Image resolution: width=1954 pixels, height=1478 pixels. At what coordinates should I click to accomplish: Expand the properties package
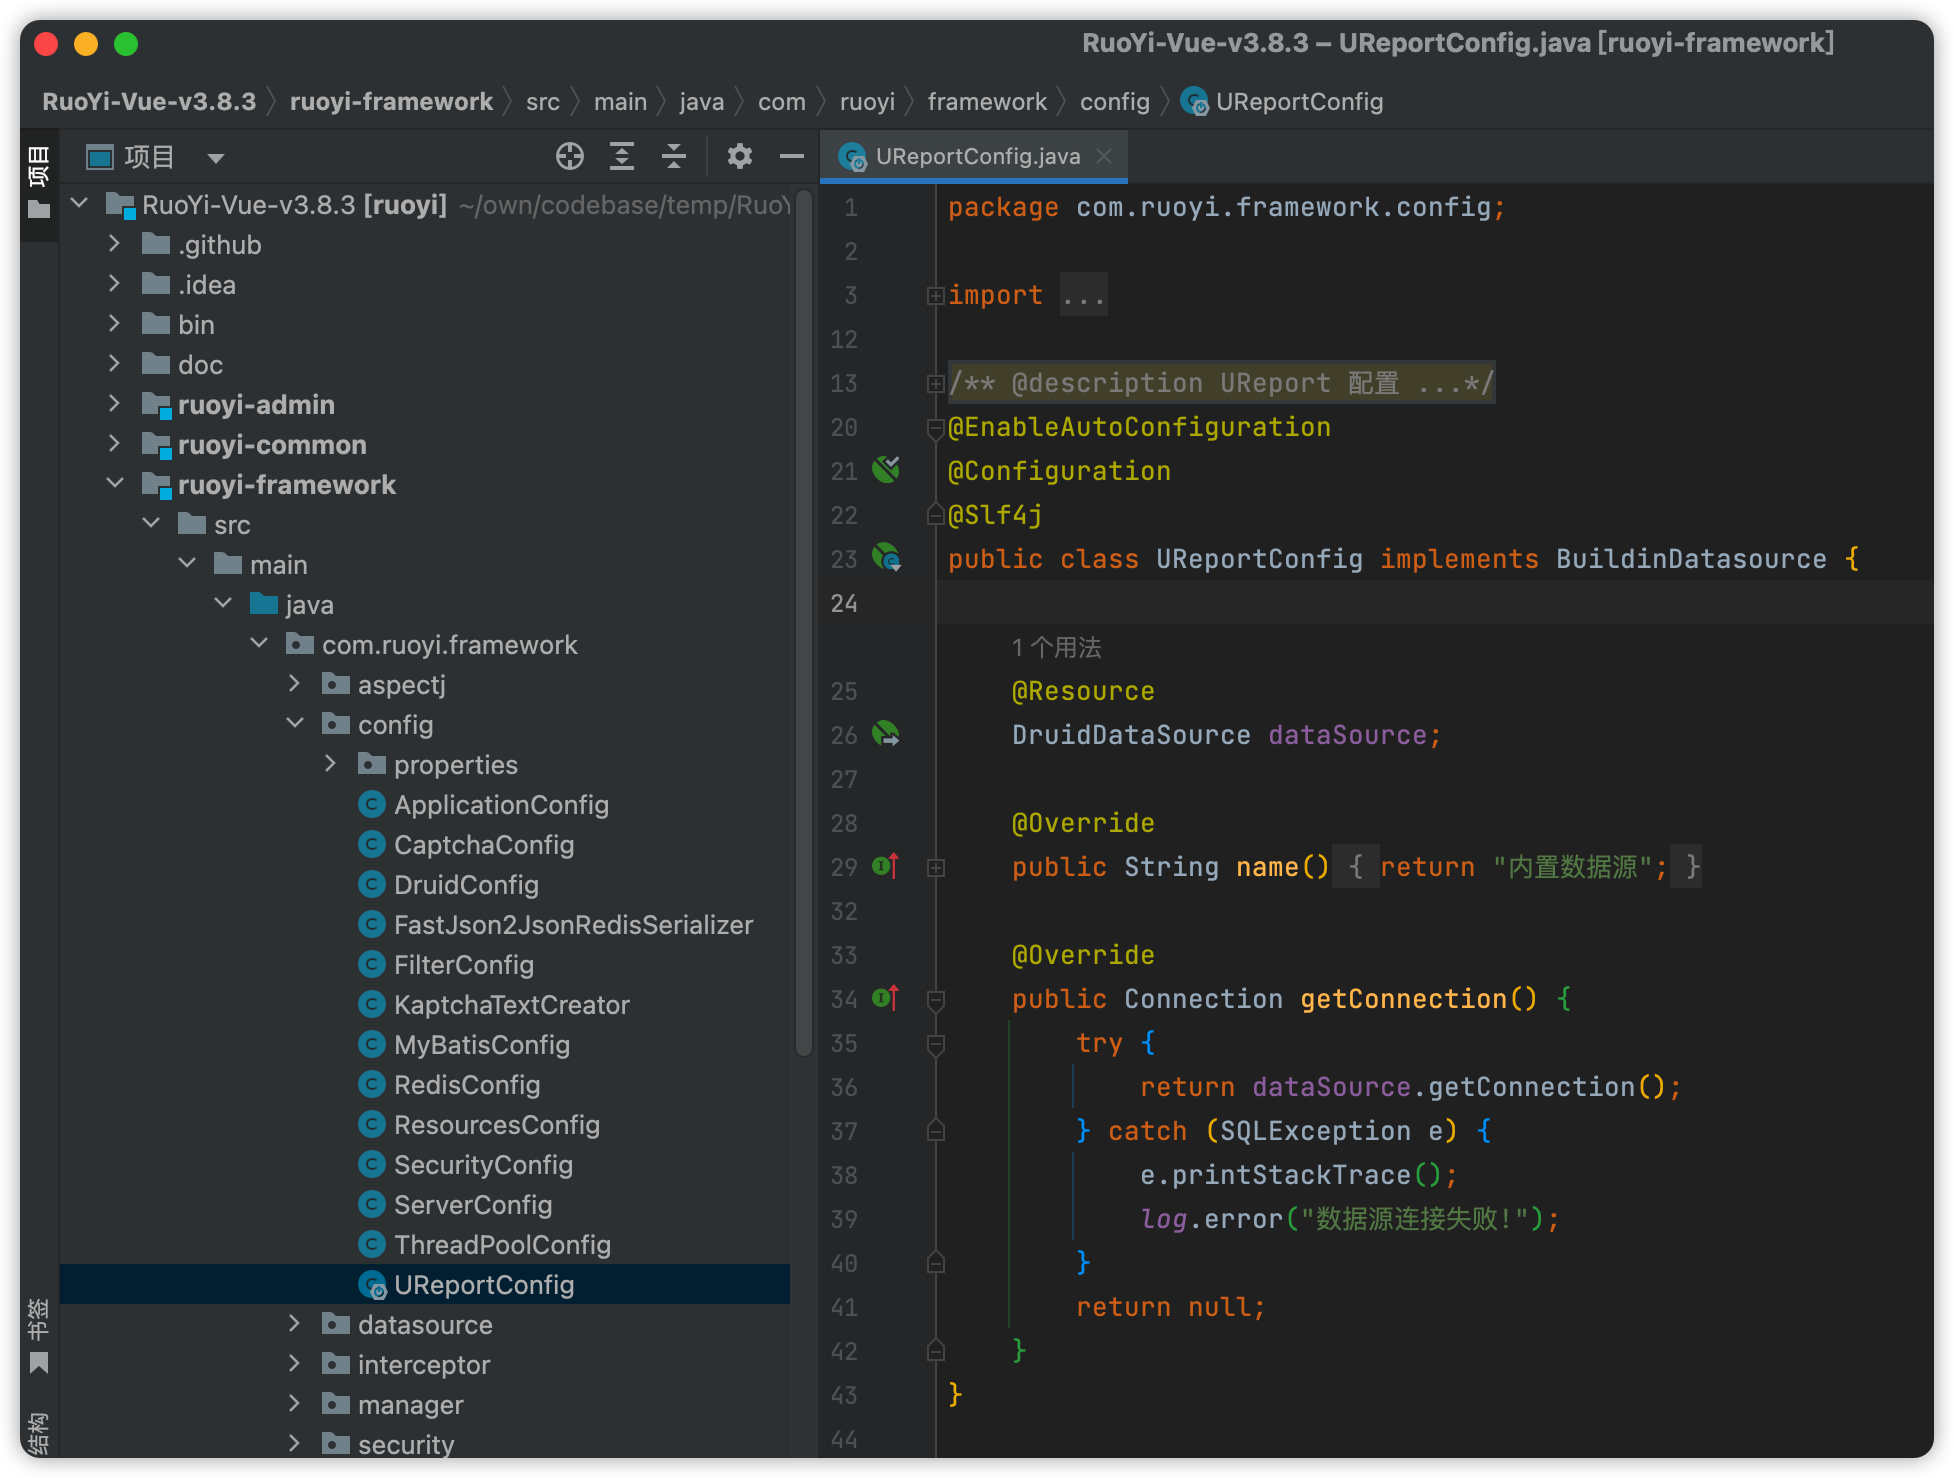coord(331,764)
